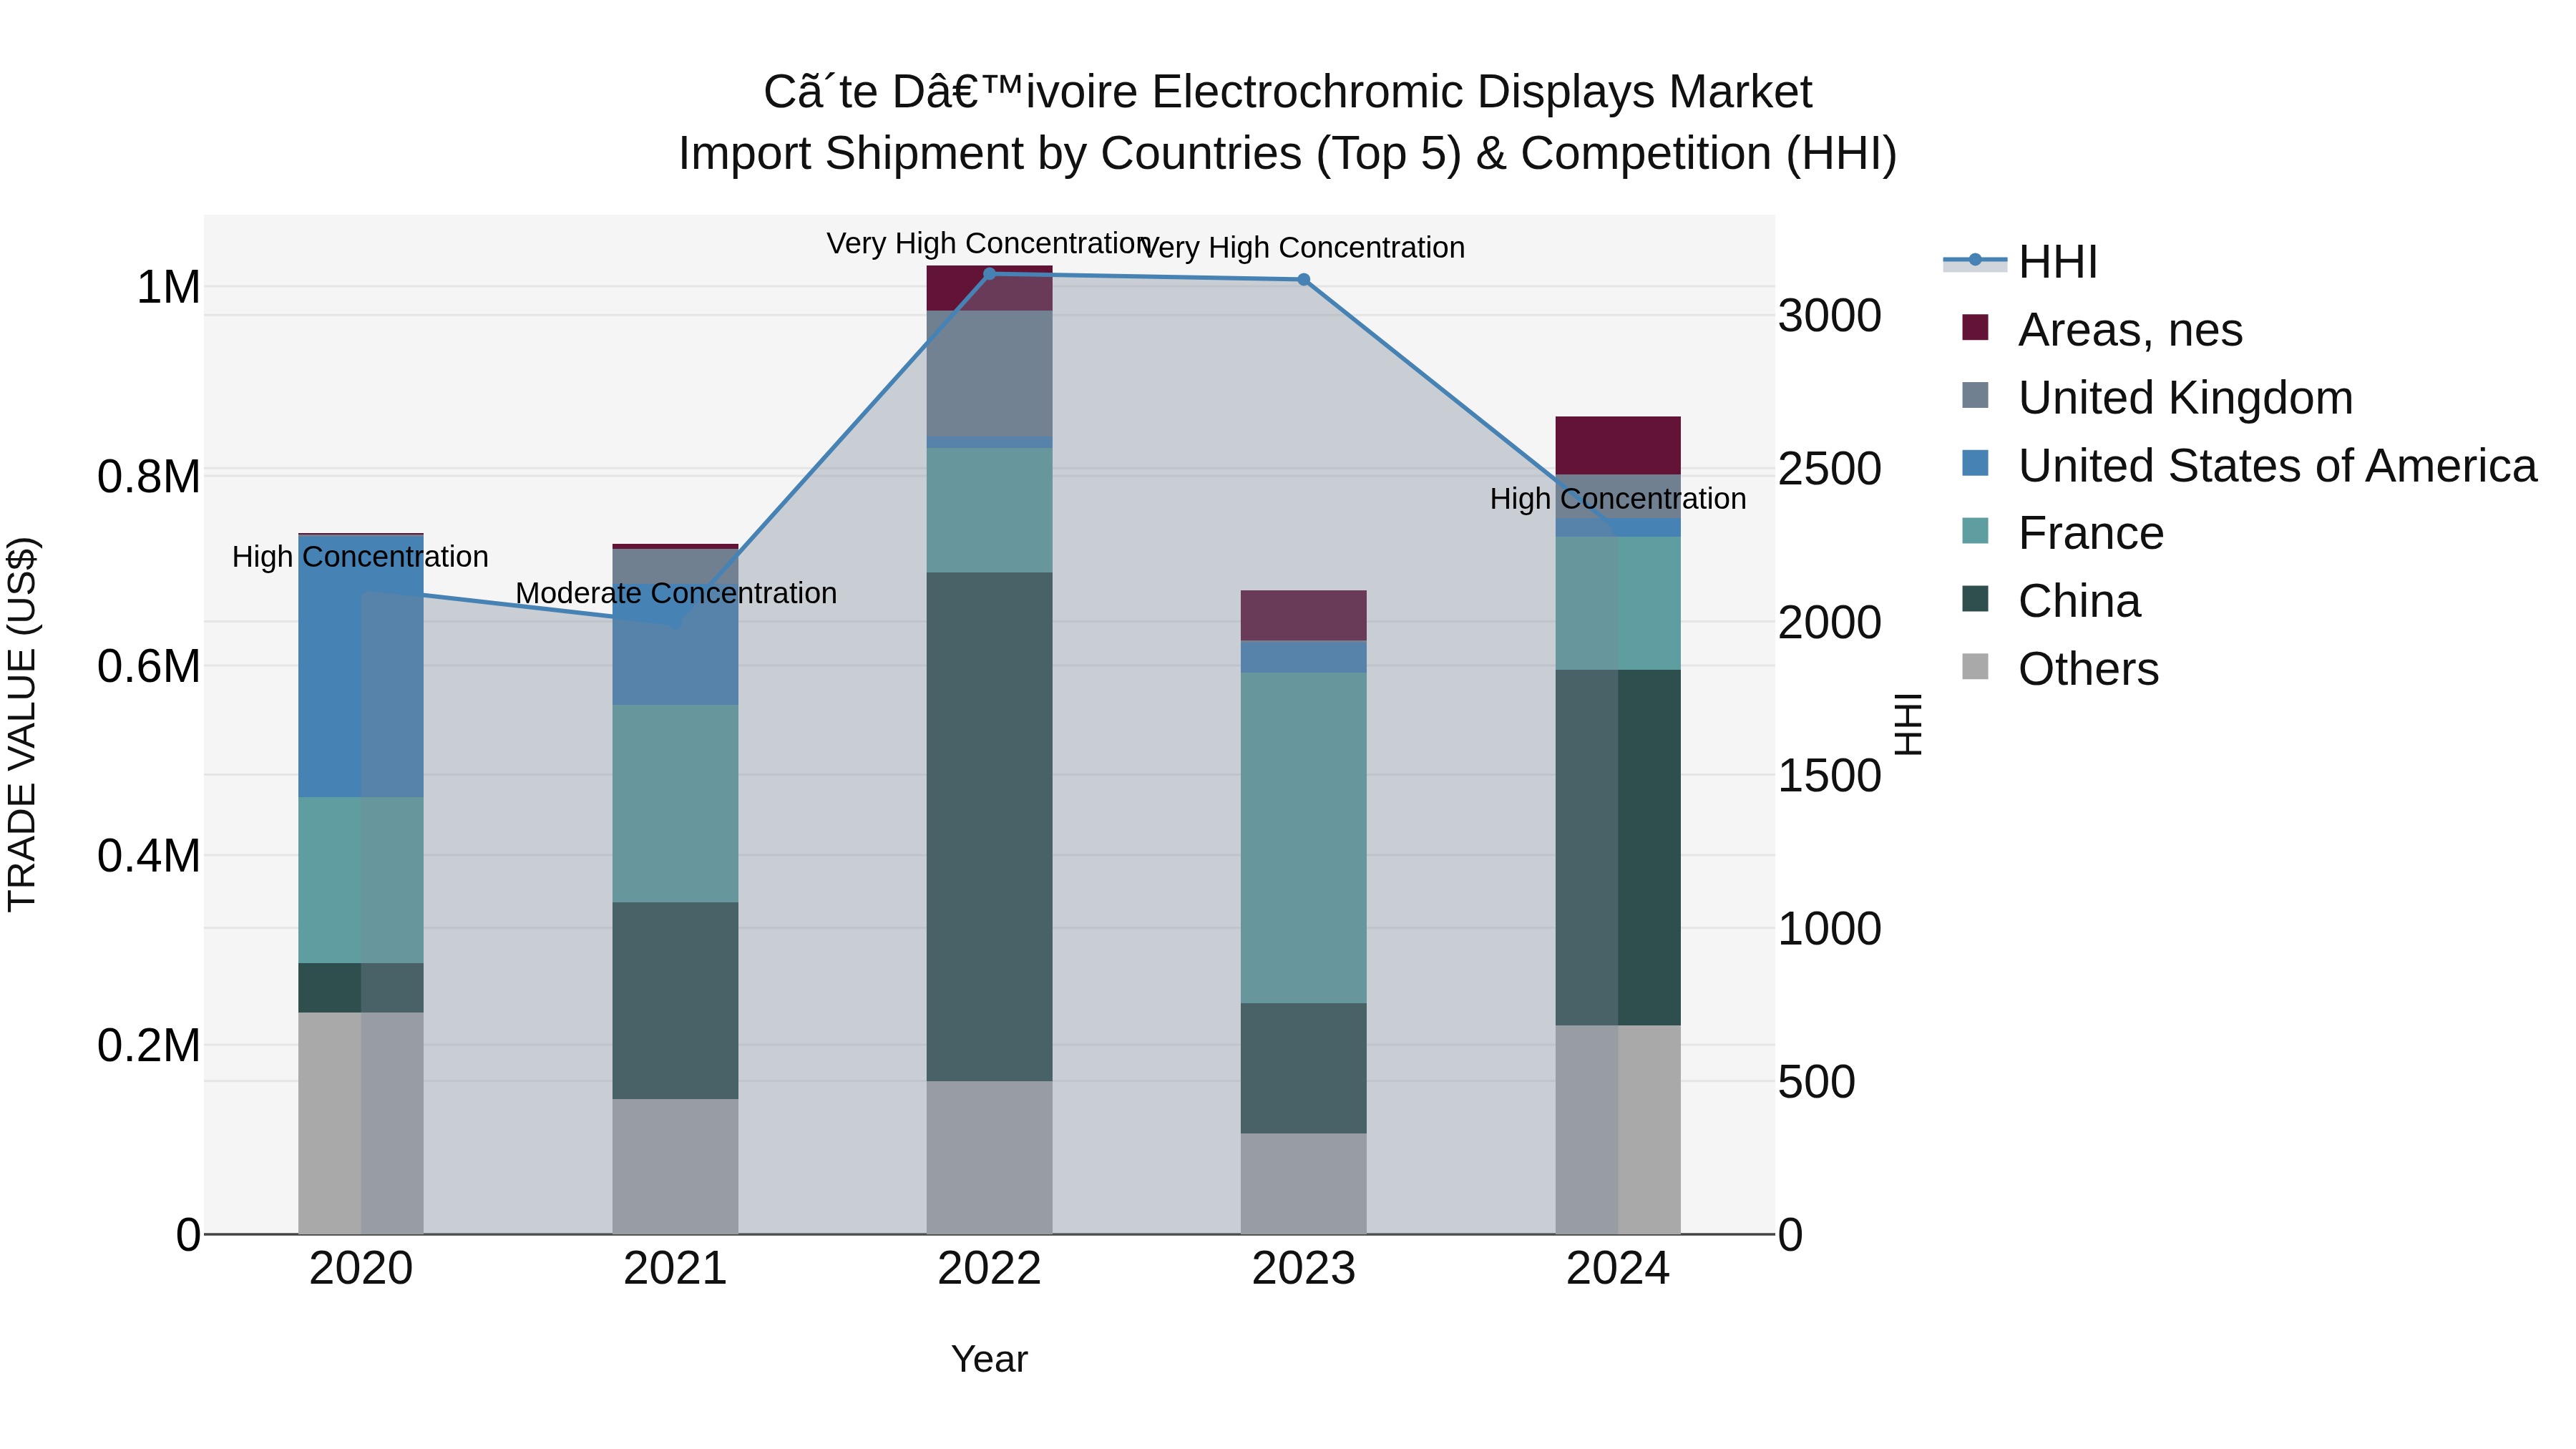Click the United Kingdom slate legend swatch

[1975, 395]
